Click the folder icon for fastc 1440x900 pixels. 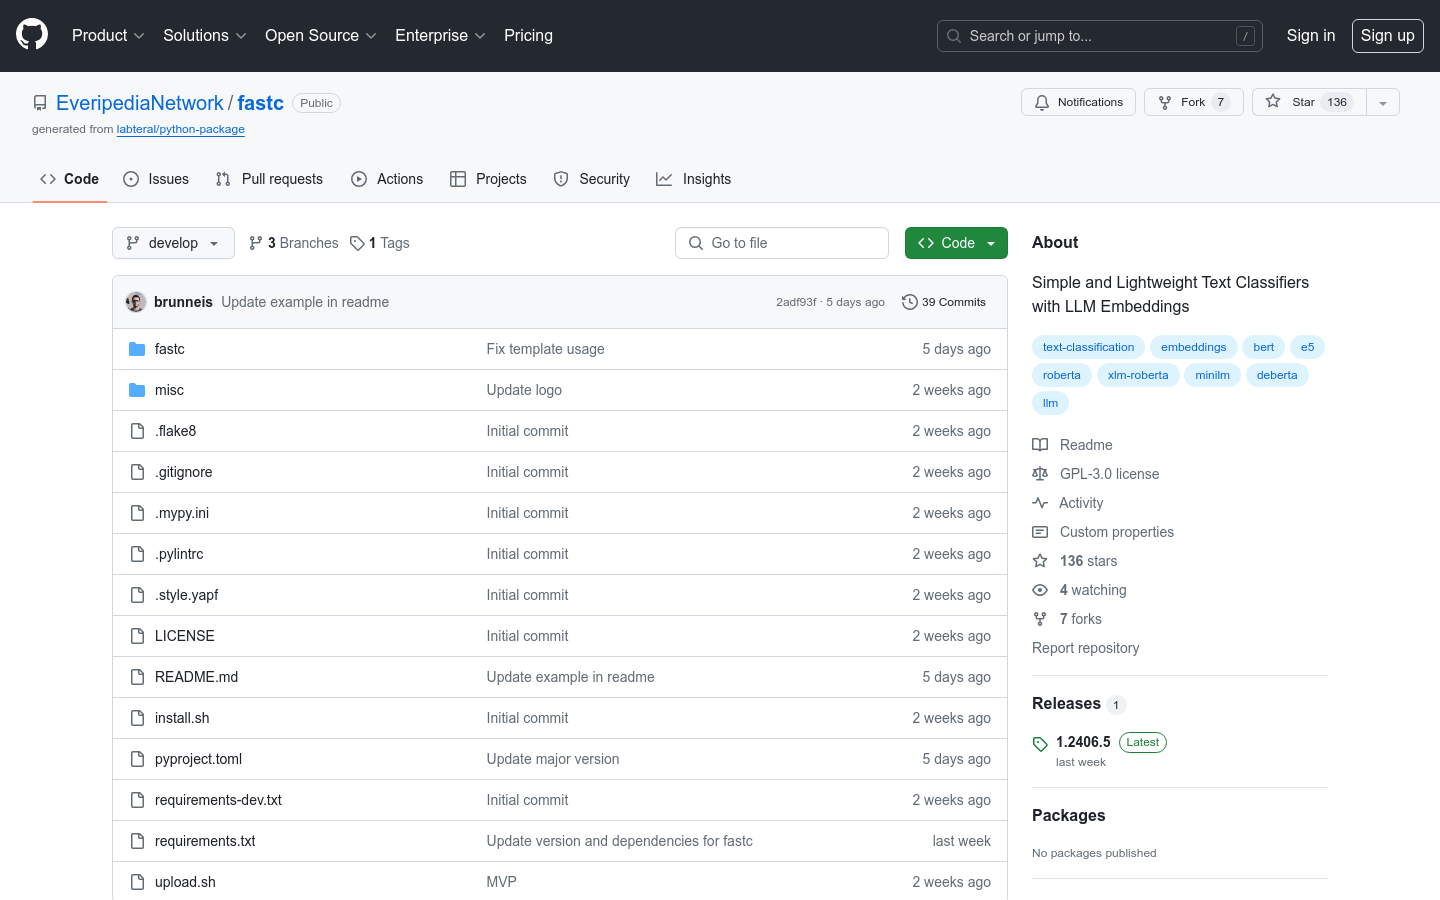(137, 349)
